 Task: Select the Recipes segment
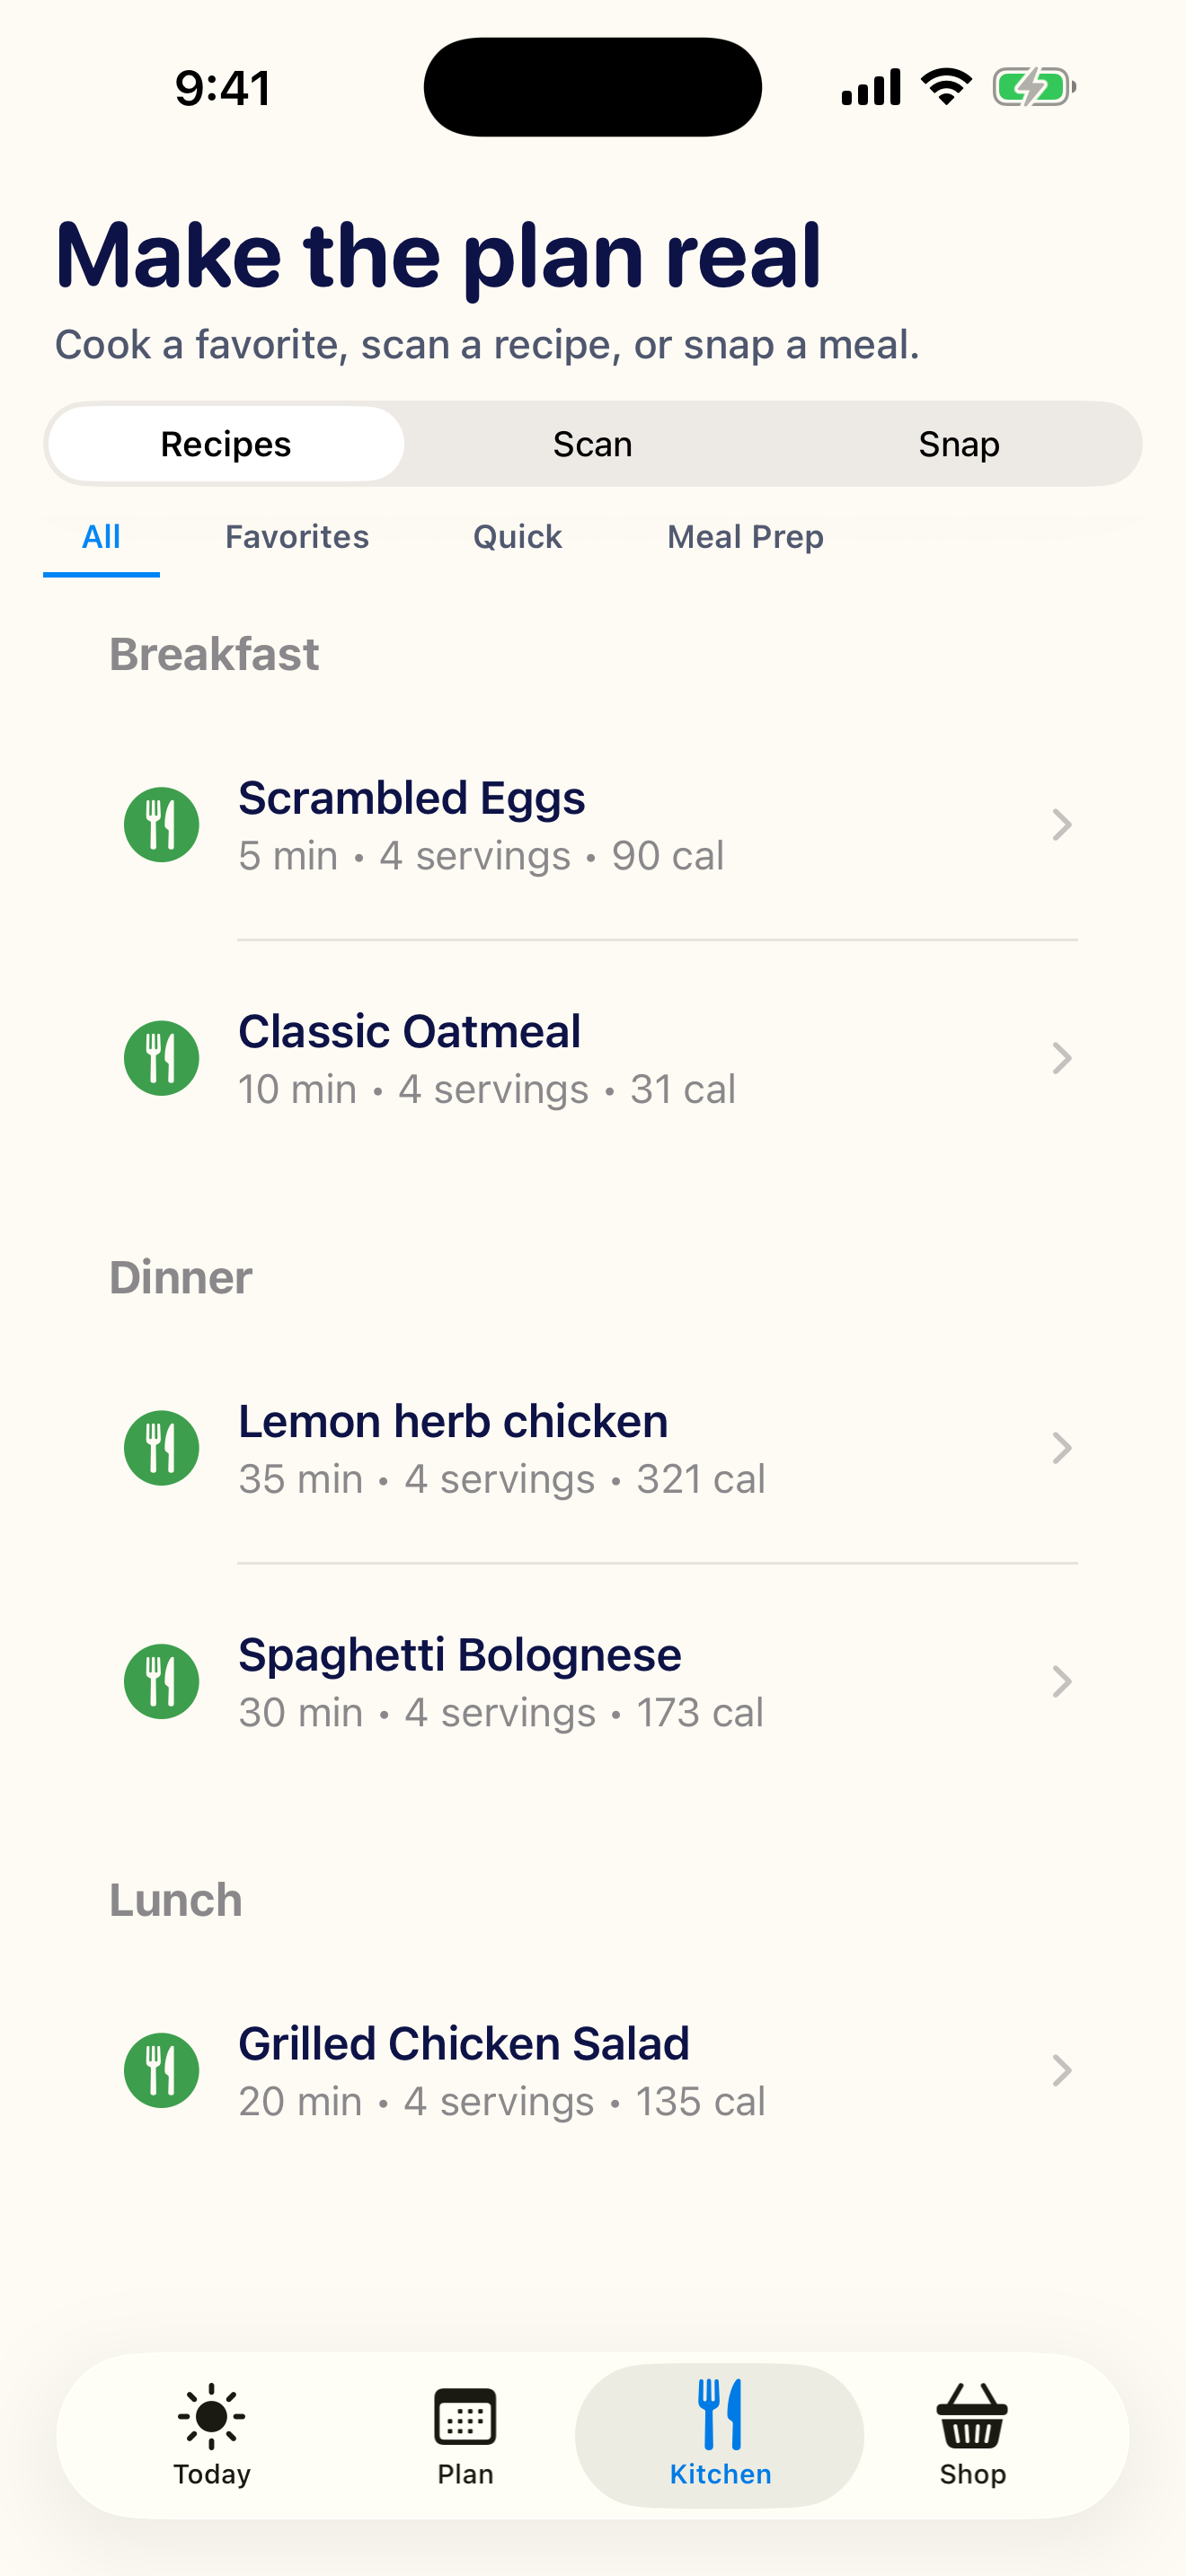tap(226, 444)
